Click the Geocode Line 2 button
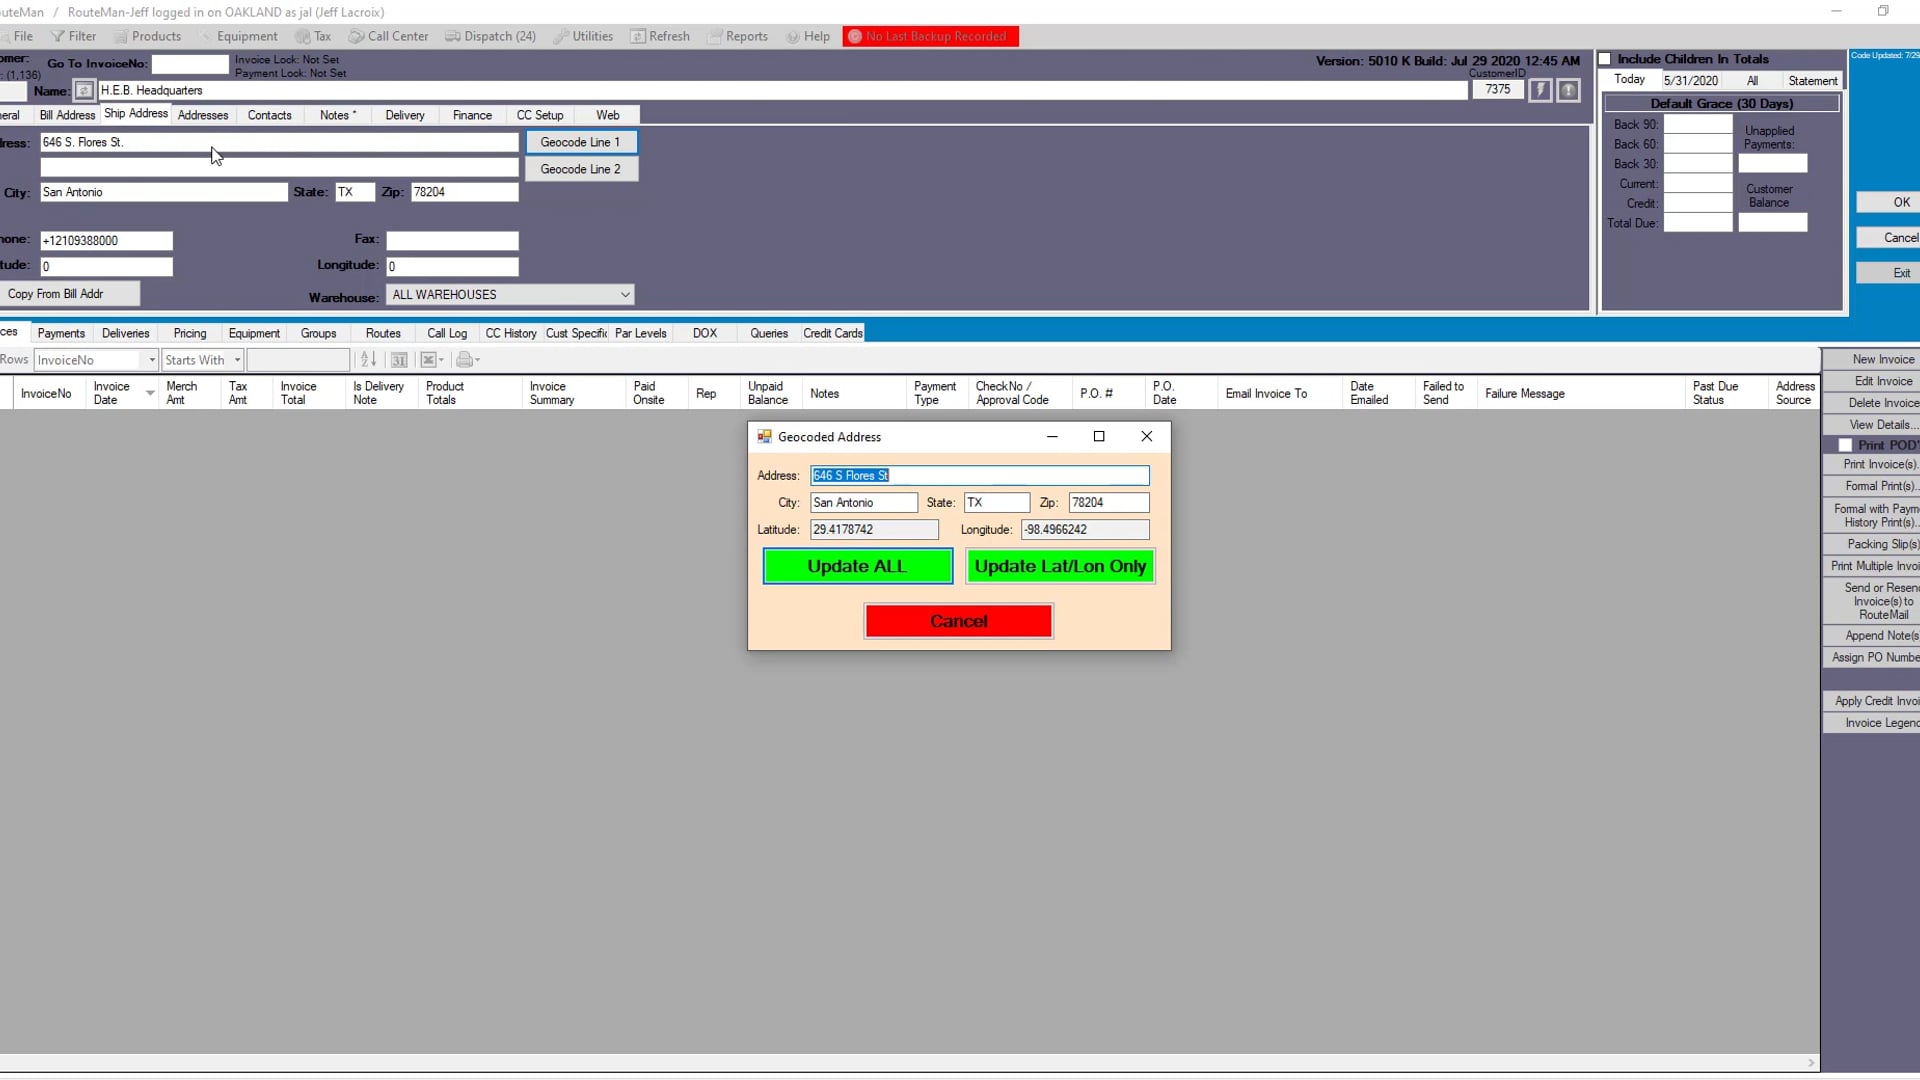The width and height of the screenshot is (1920, 1080). coord(580,169)
